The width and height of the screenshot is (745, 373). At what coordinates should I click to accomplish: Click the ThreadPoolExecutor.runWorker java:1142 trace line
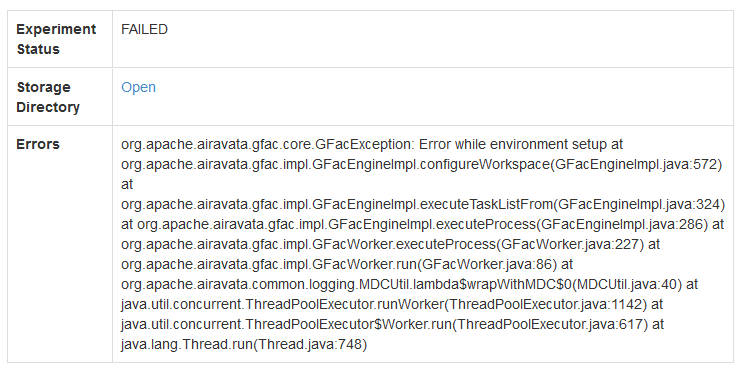(392, 304)
